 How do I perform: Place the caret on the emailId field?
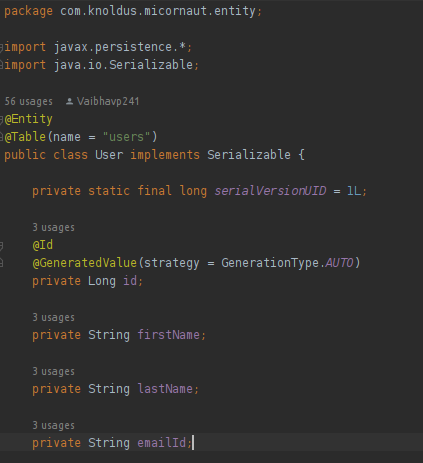pos(162,443)
